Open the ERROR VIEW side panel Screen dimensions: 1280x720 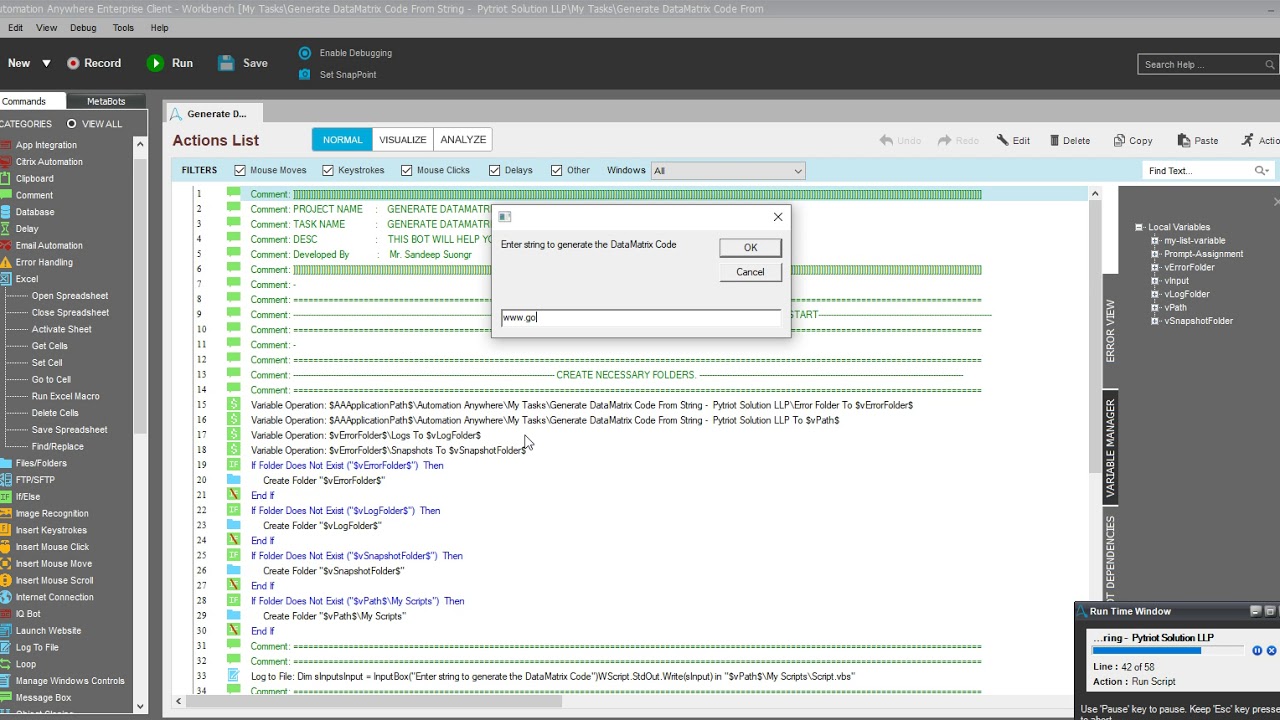[x=1110, y=331]
